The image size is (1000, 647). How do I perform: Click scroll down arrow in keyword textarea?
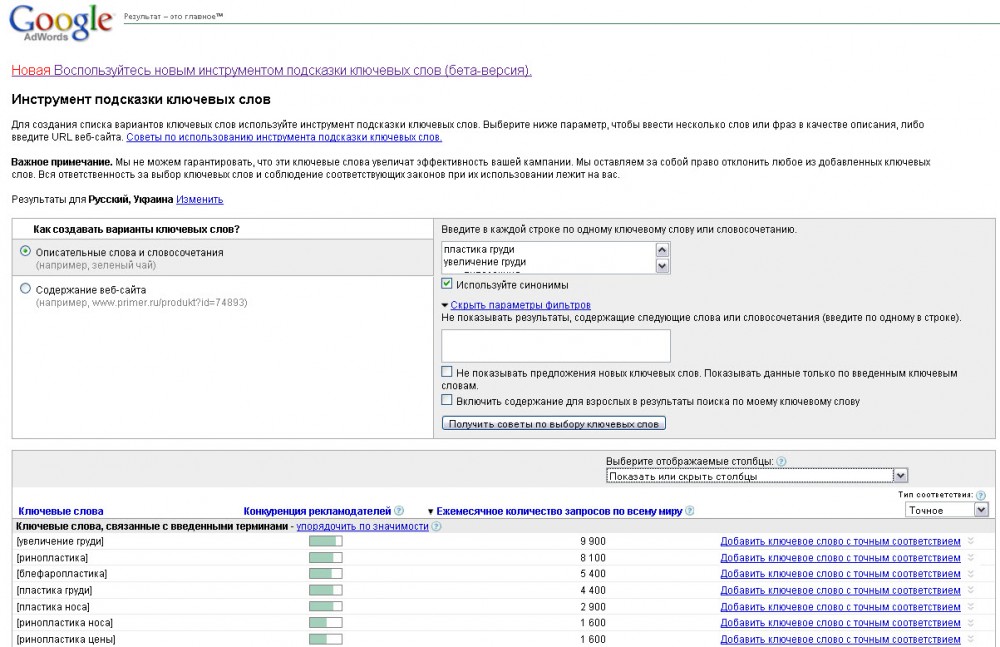pyautogui.click(x=662, y=265)
